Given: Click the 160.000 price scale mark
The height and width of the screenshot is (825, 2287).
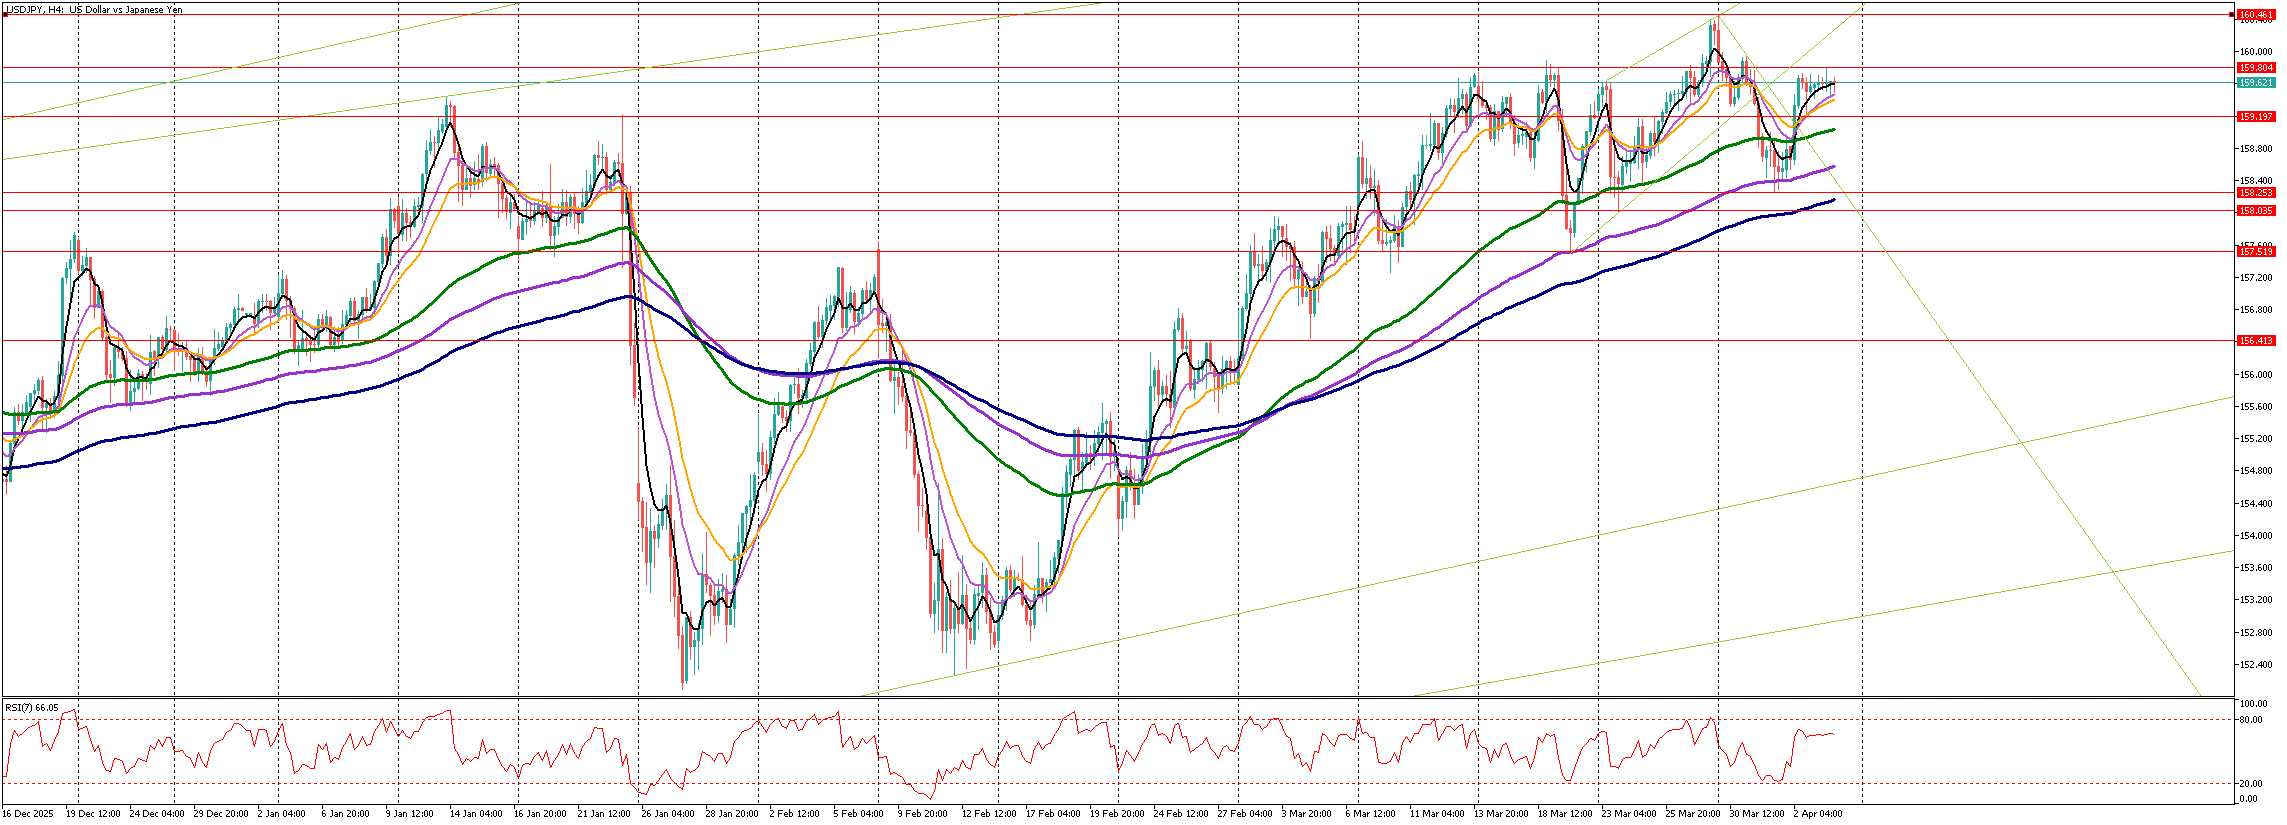Looking at the screenshot, I should coord(2254,52).
